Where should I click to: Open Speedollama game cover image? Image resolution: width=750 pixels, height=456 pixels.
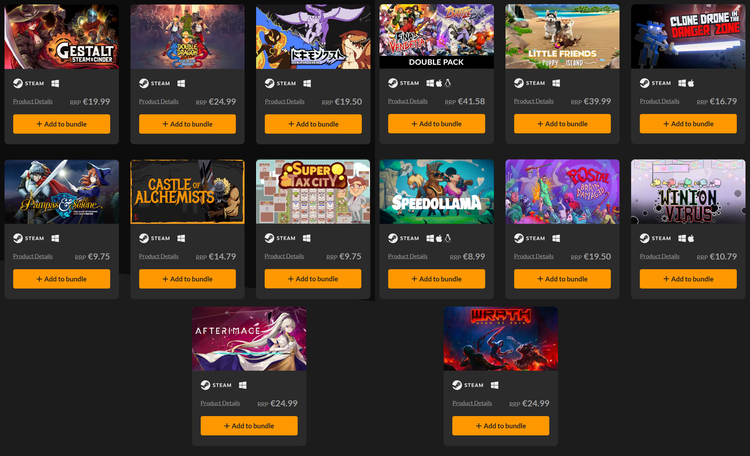437,192
